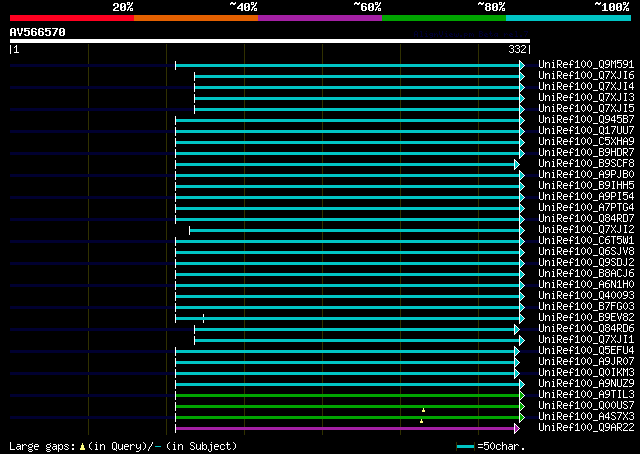Screen dimensions: 640x454
Task: Select the UniRef100_Q40093 label
Action: point(586,295)
